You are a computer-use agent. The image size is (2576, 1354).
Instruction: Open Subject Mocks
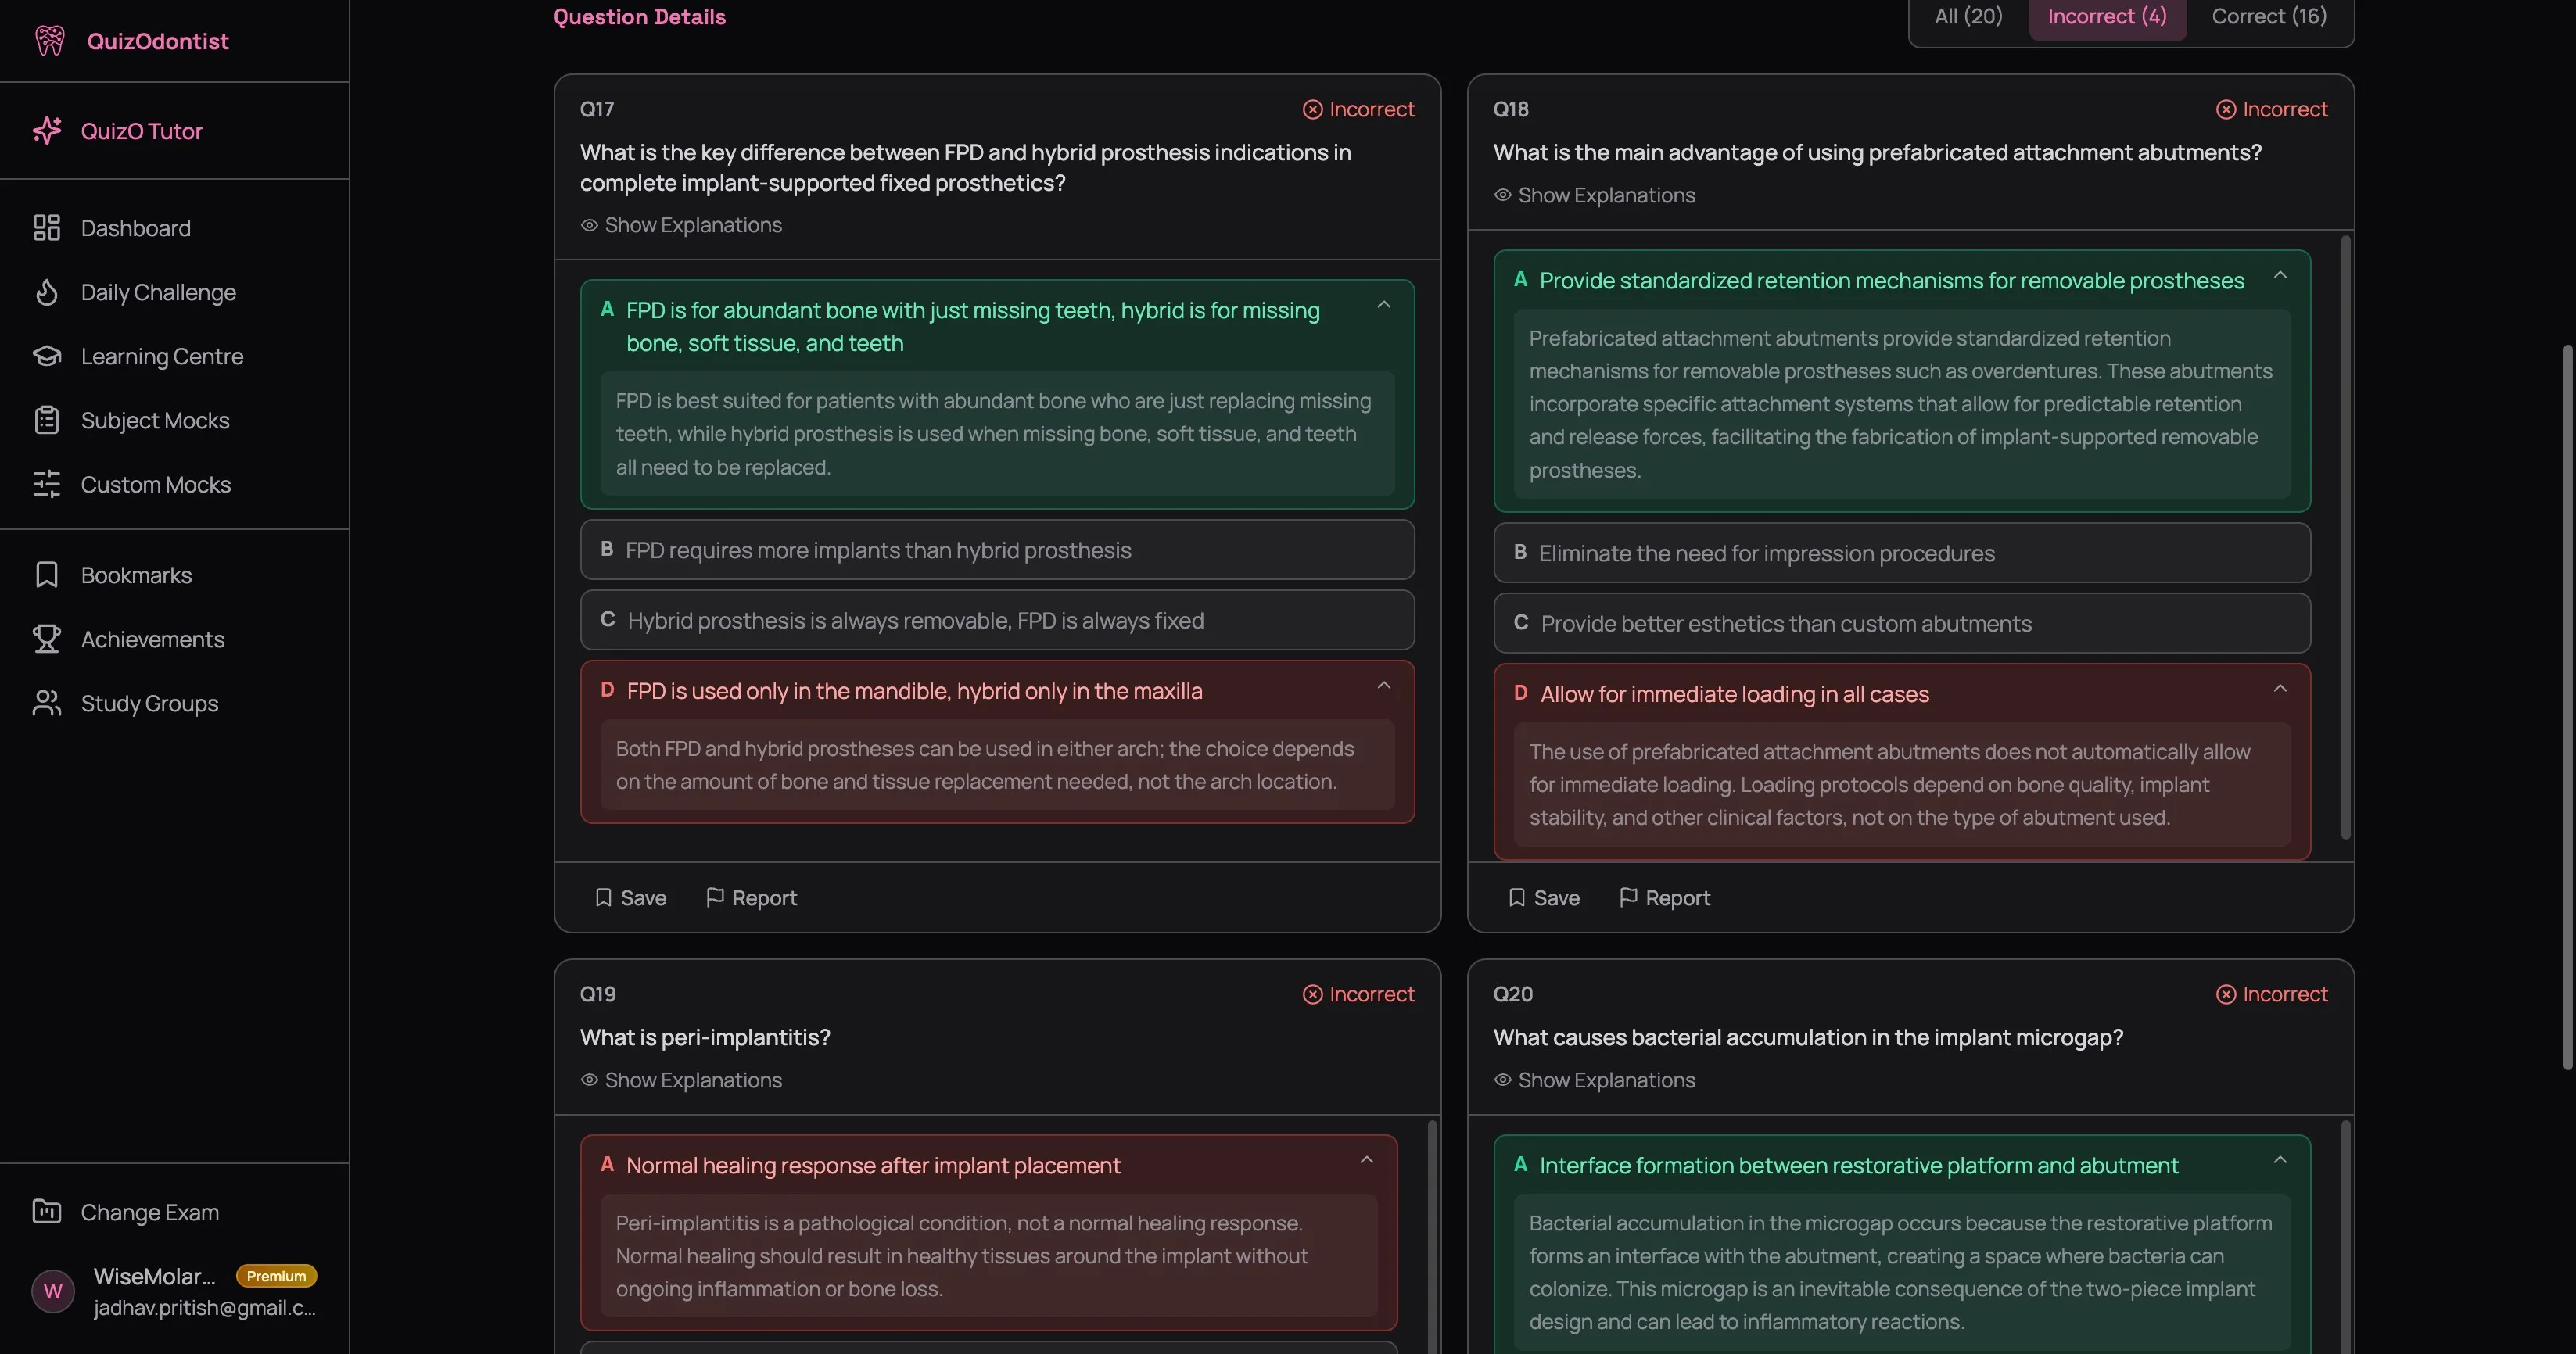click(x=46, y=420)
